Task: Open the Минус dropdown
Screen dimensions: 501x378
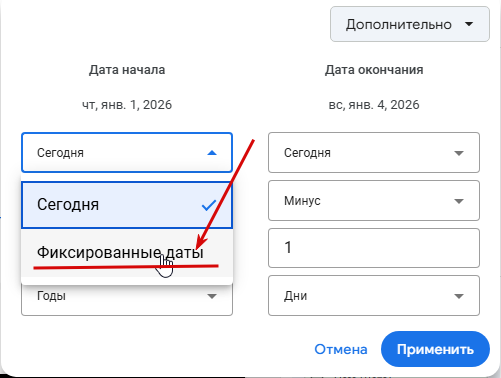Action: [374, 201]
